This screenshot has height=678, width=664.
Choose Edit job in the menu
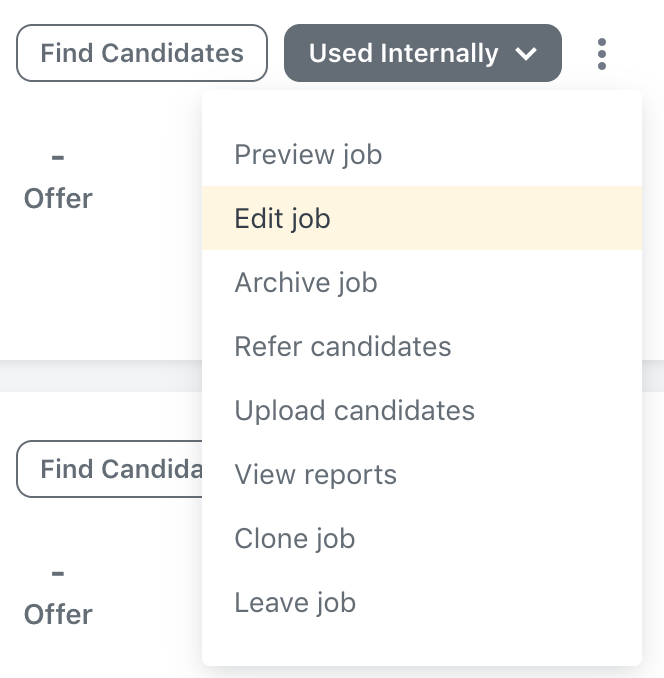422,218
